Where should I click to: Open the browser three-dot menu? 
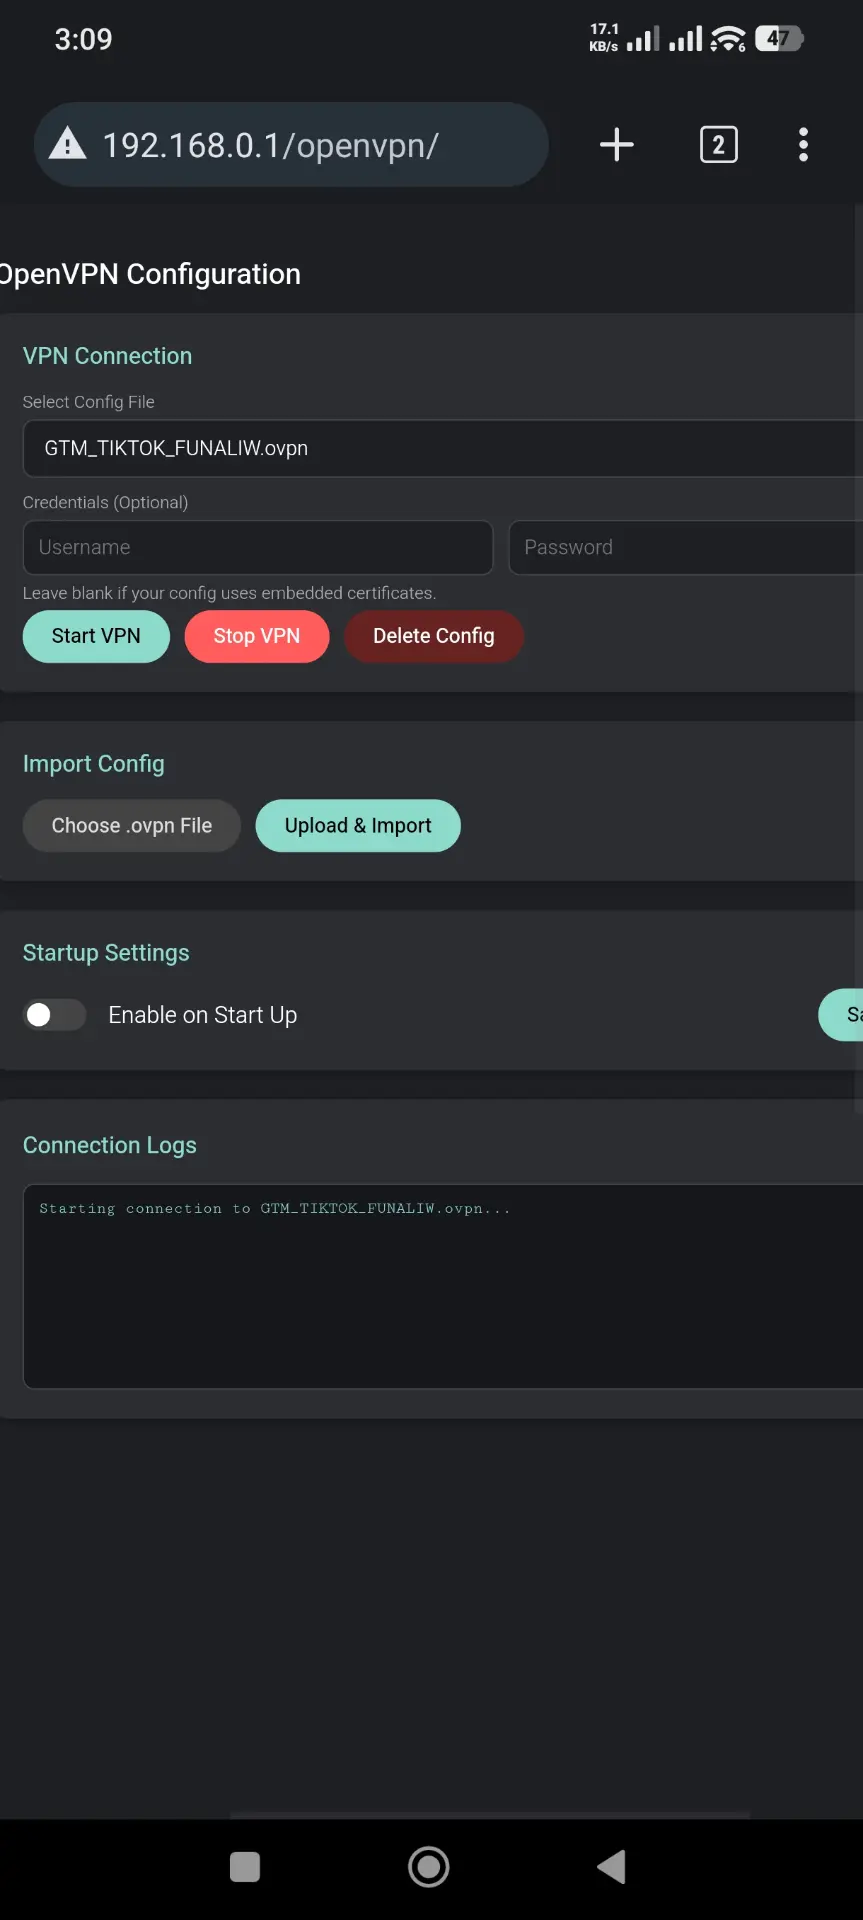[803, 145]
